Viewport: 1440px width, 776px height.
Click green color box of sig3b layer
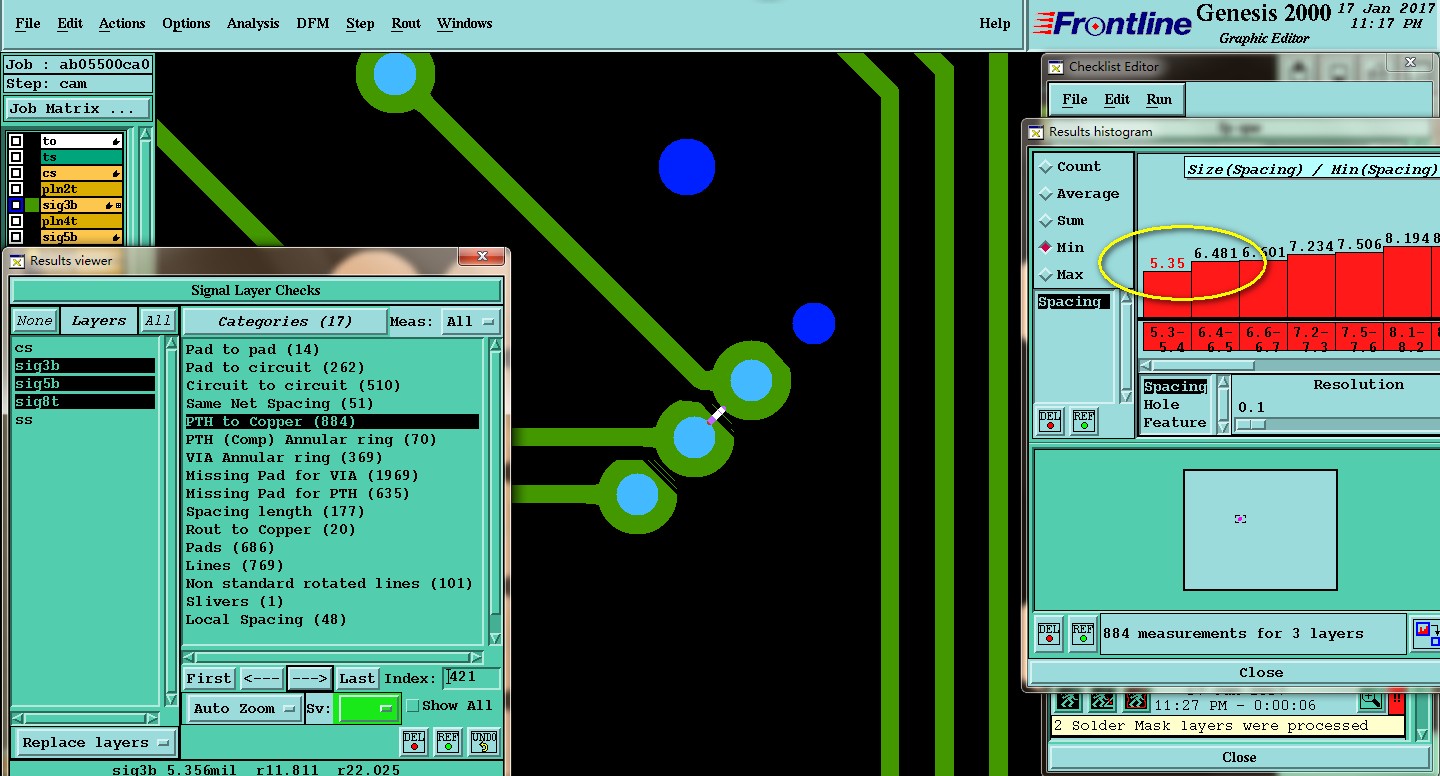pyautogui.click(x=32, y=205)
